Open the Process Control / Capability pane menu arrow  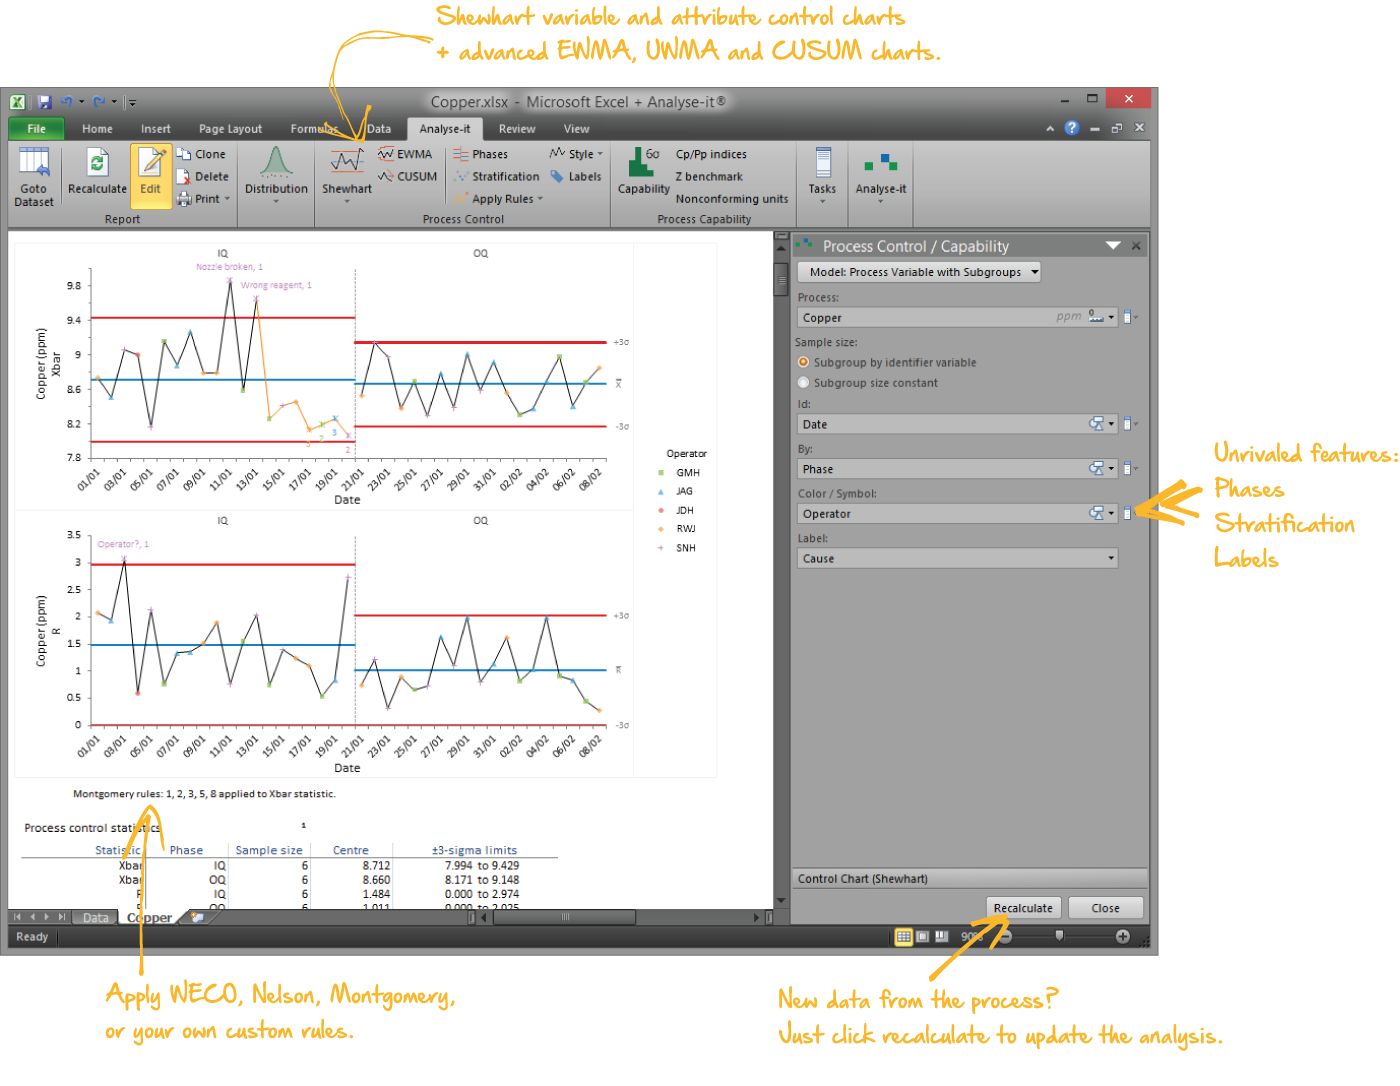pyautogui.click(x=1113, y=246)
